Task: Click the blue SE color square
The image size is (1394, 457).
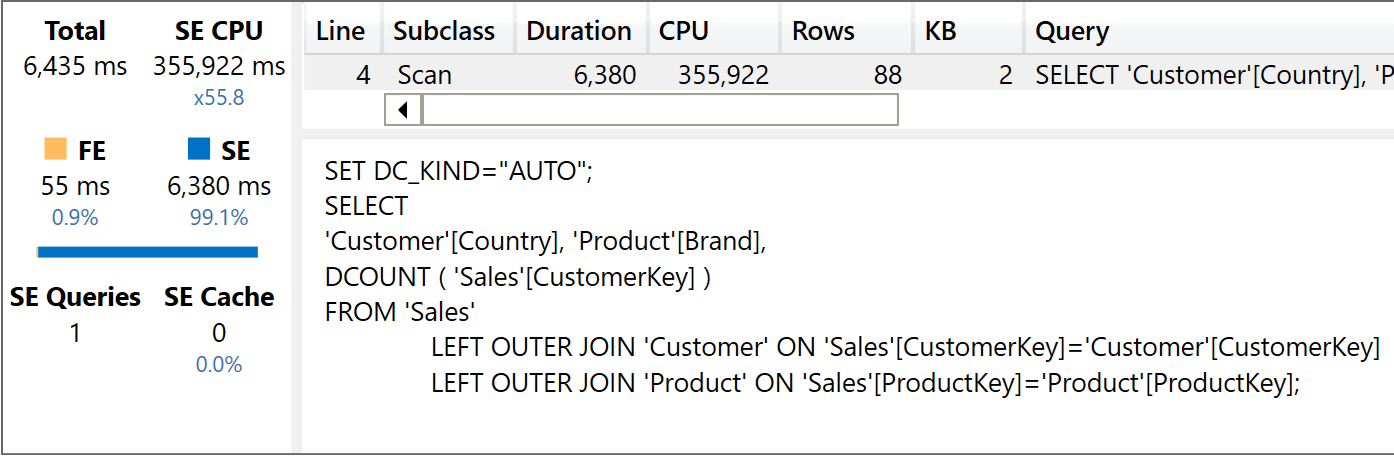Action: [x=199, y=150]
